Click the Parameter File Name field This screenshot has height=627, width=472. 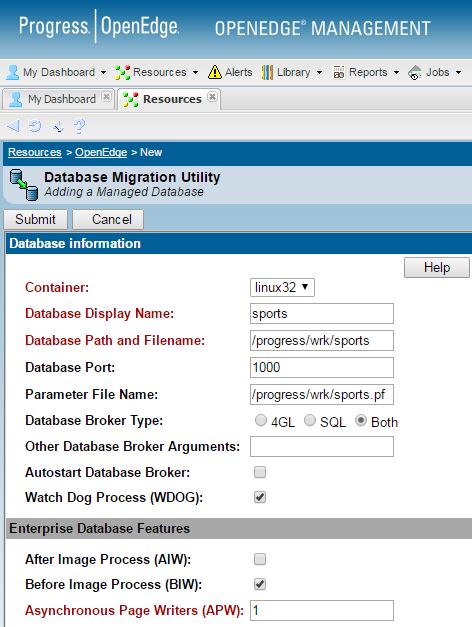pyautogui.click(x=322, y=394)
